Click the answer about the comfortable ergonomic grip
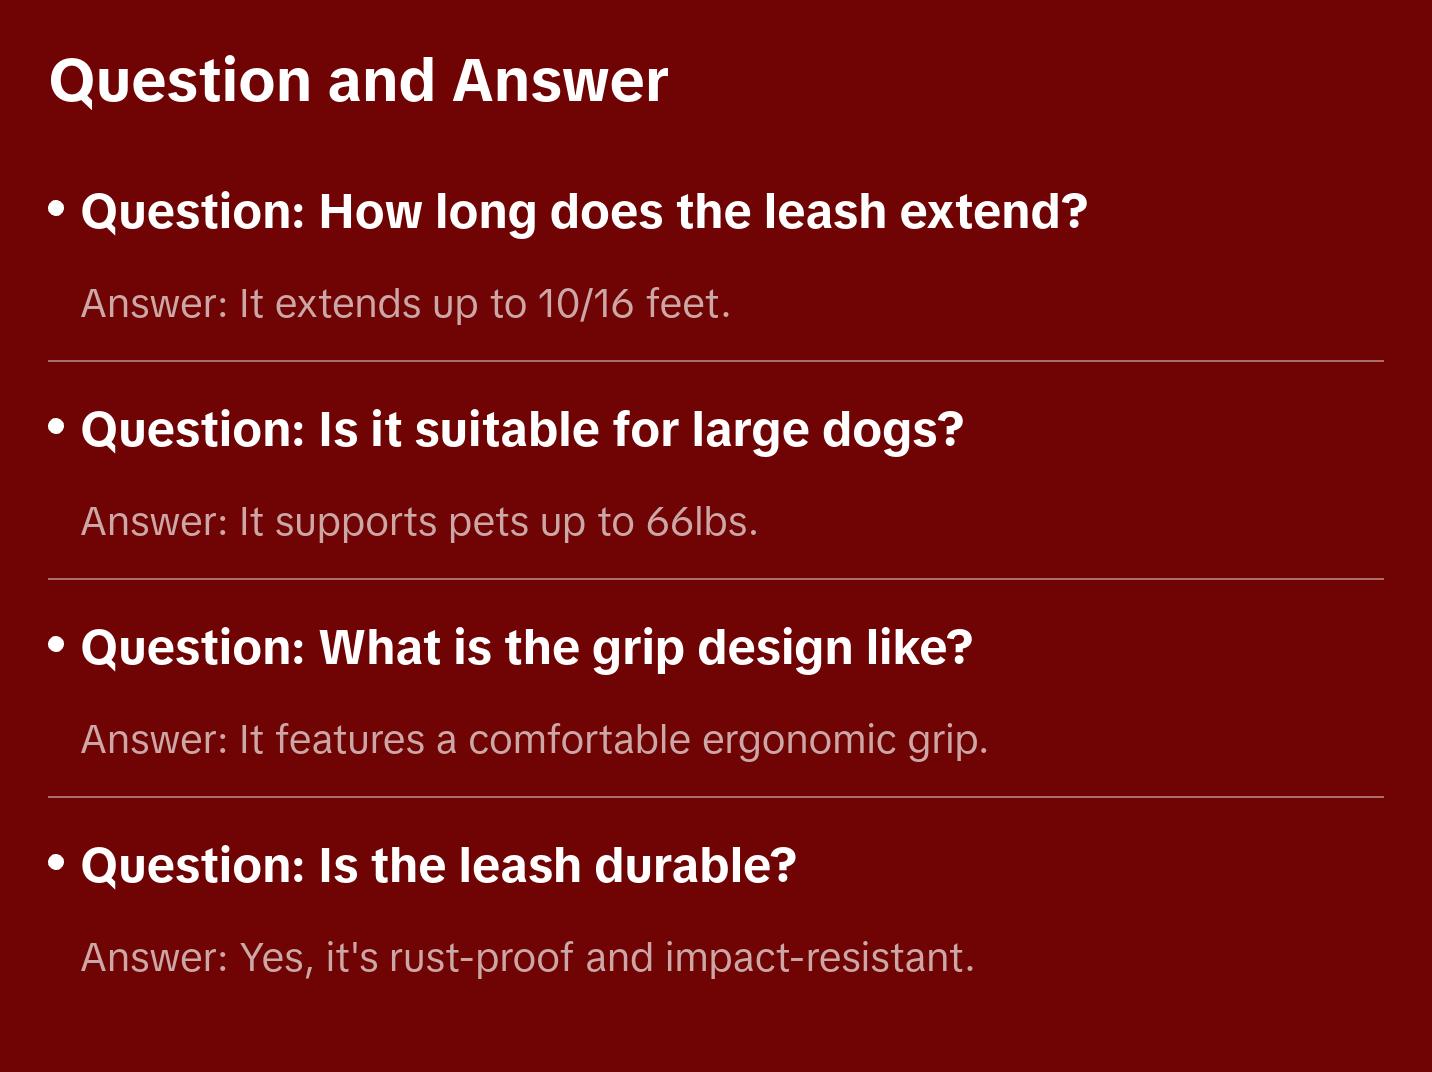The width and height of the screenshot is (1432, 1072). (535, 740)
